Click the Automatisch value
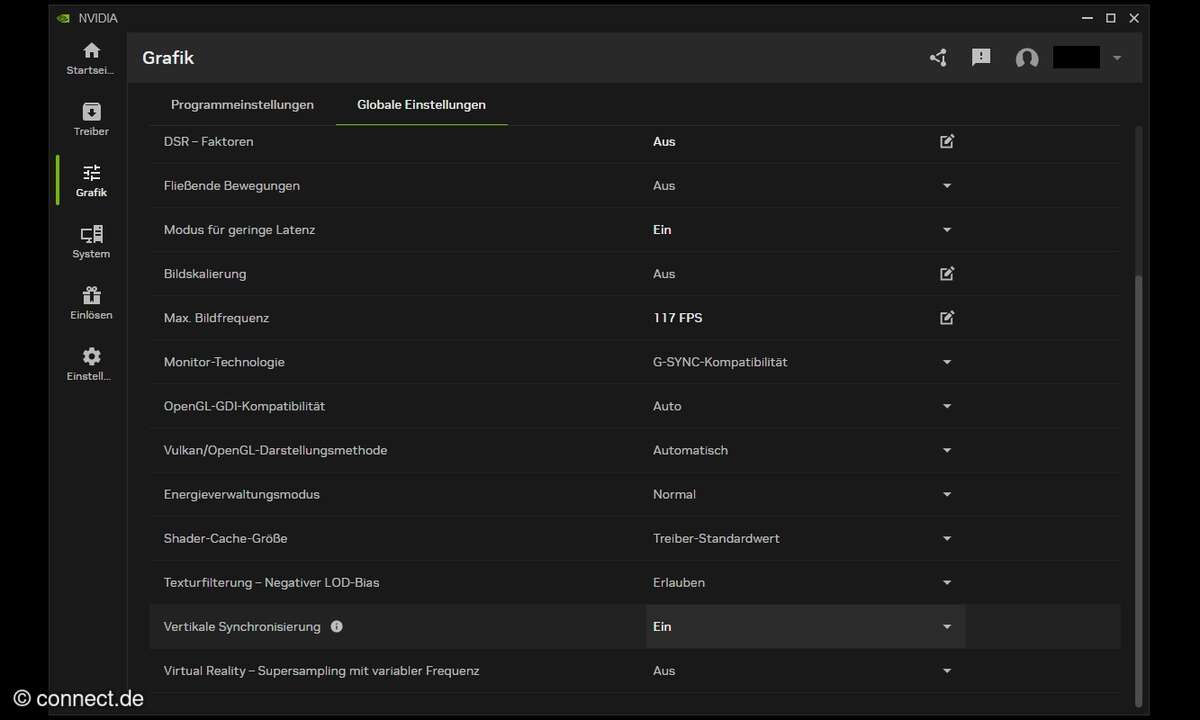 coord(690,450)
